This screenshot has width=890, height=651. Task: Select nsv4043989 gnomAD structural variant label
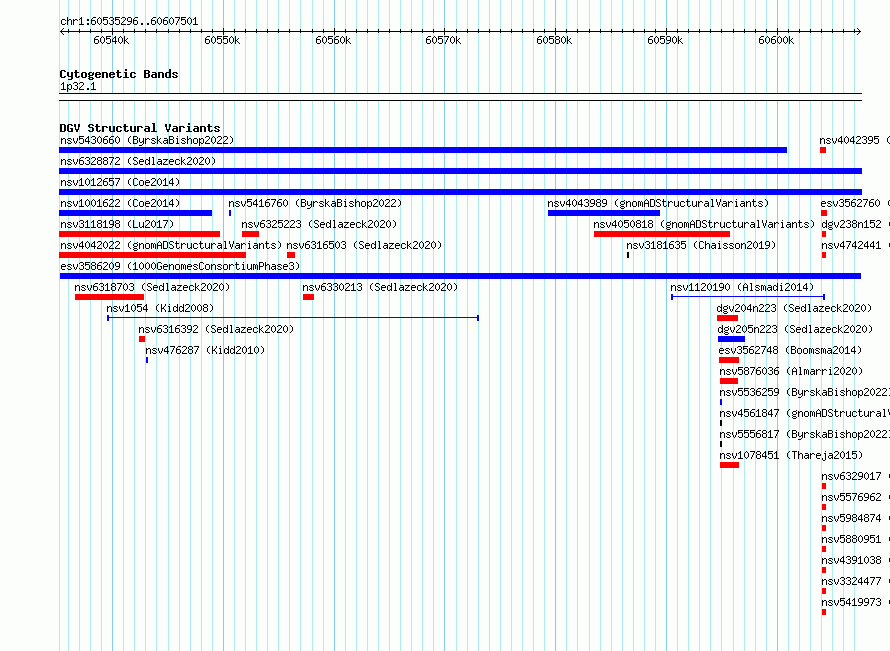[x=658, y=203]
